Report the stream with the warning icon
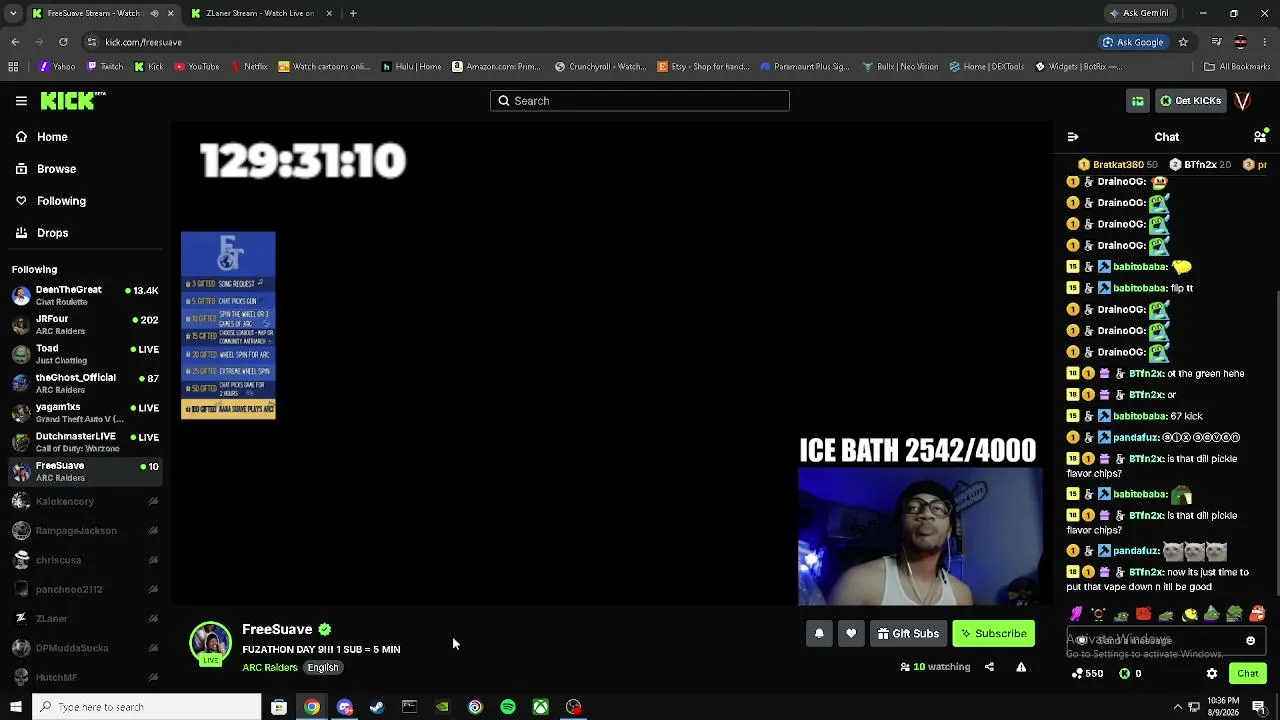The width and height of the screenshot is (1280, 720). [x=1021, y=667]
